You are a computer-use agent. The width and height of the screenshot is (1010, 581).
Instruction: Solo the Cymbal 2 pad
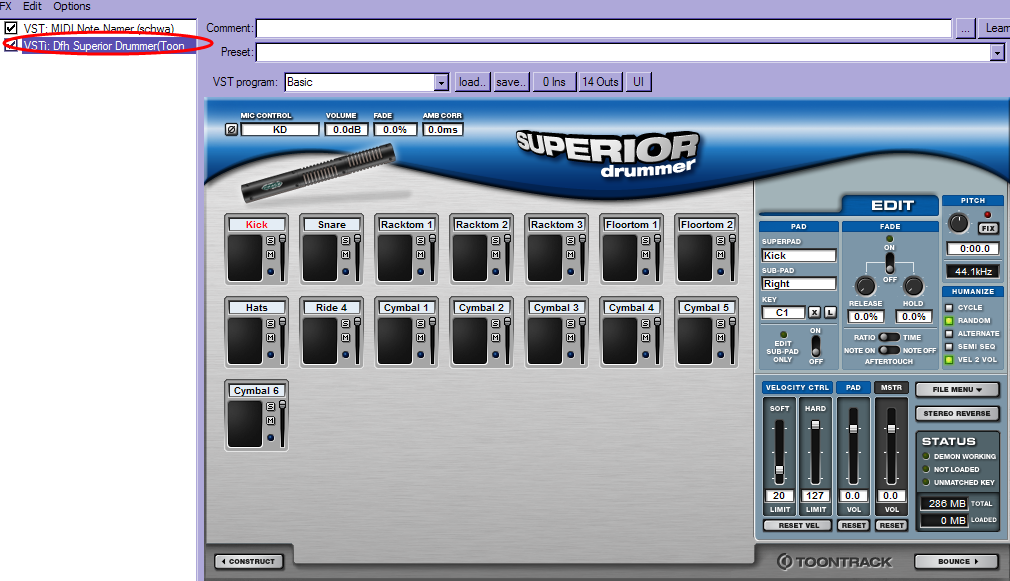click(x=495, y=323)
